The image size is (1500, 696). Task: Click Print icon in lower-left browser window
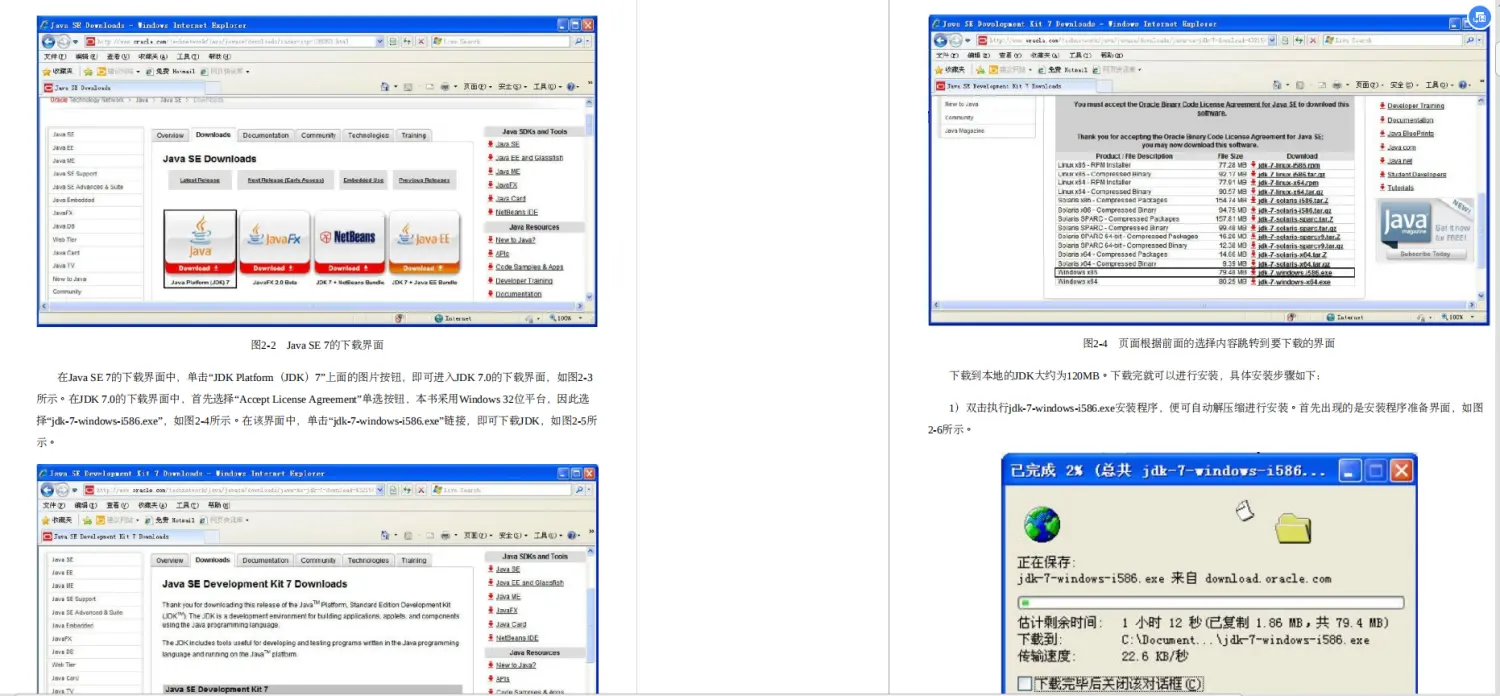pos(445,536)
